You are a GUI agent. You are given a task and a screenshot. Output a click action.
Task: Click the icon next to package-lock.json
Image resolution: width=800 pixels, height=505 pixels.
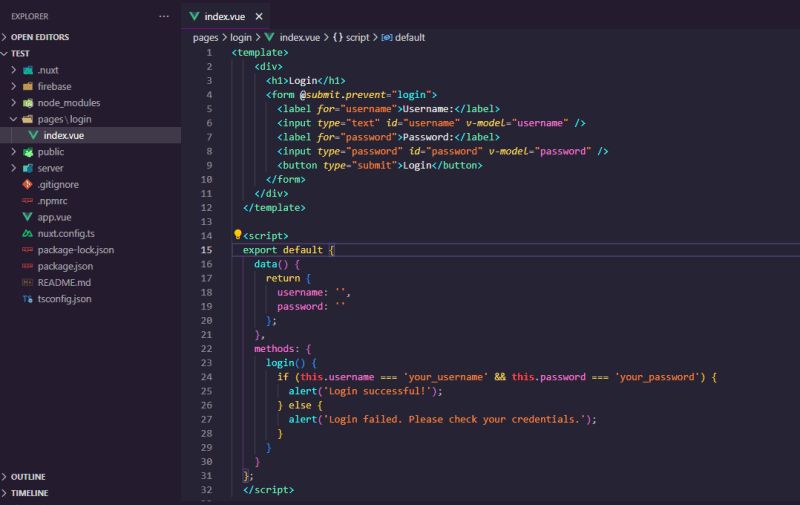[x=28, y=249]
